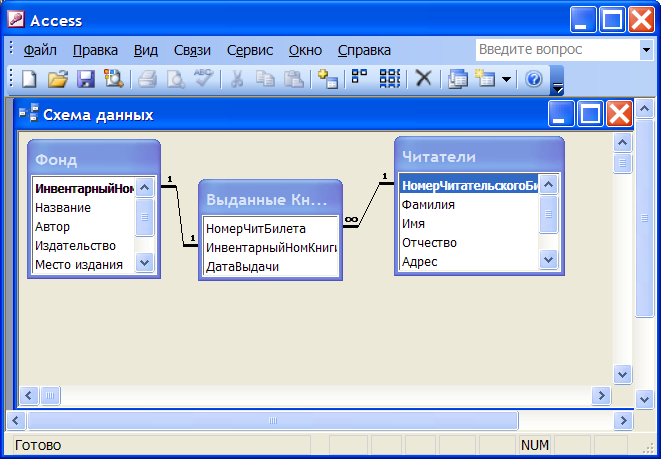The image size is (661, 459).
Task: Open the Database Window icon
Action: click(x=458, y=79)
